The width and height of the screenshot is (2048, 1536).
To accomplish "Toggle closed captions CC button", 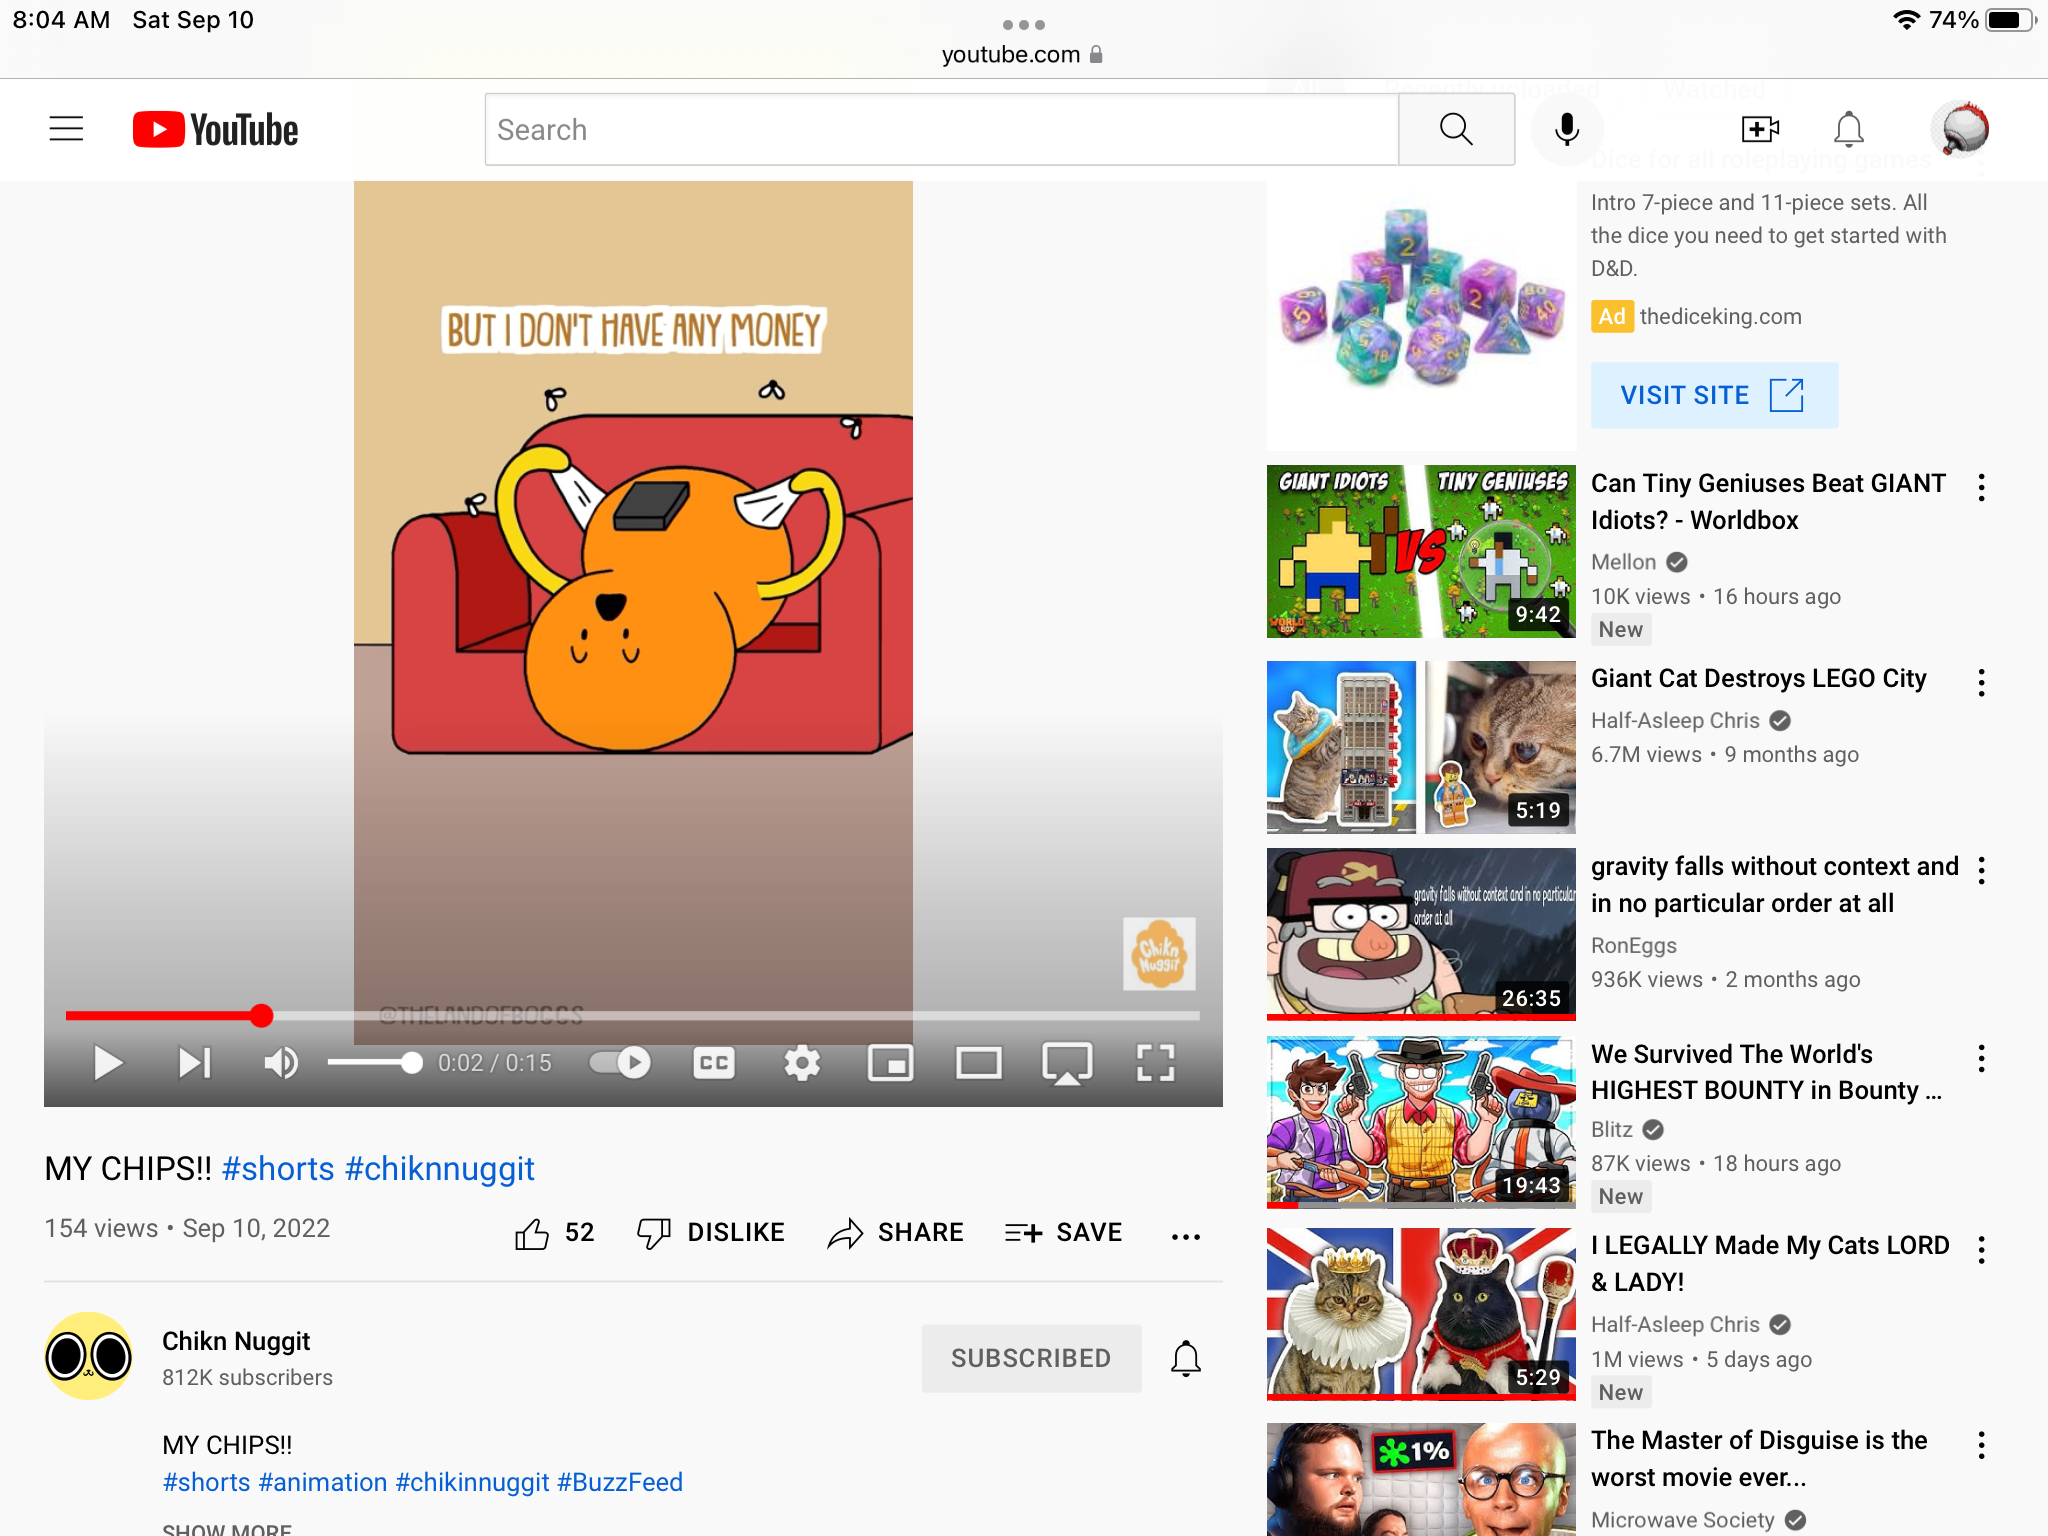I will 714,1063.
